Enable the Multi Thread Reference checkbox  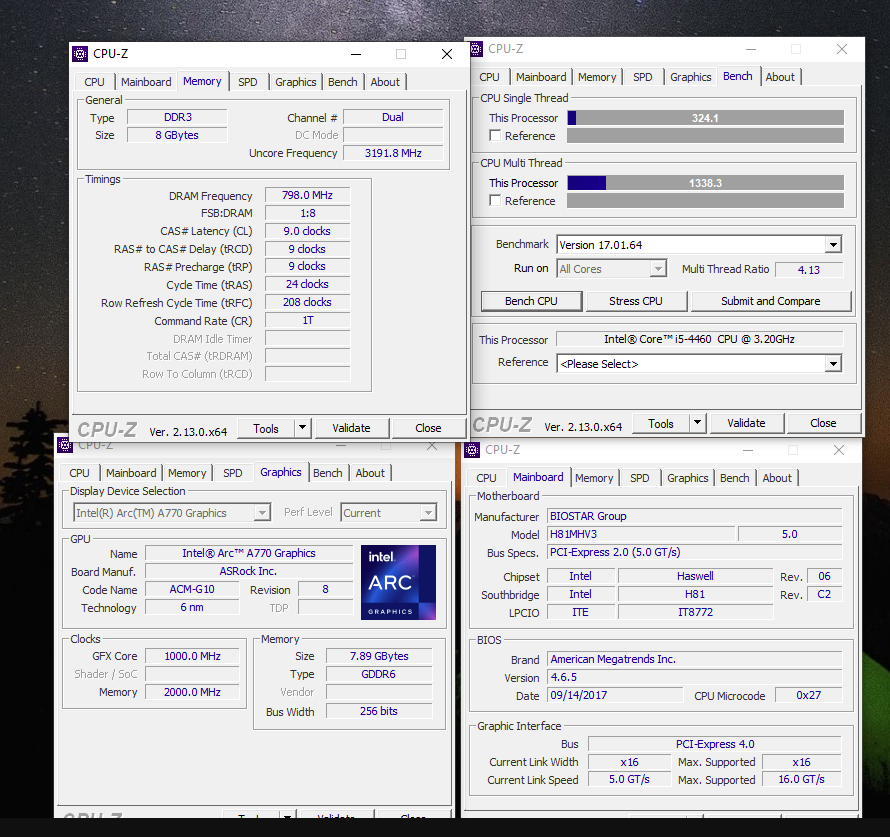point(495,200)
